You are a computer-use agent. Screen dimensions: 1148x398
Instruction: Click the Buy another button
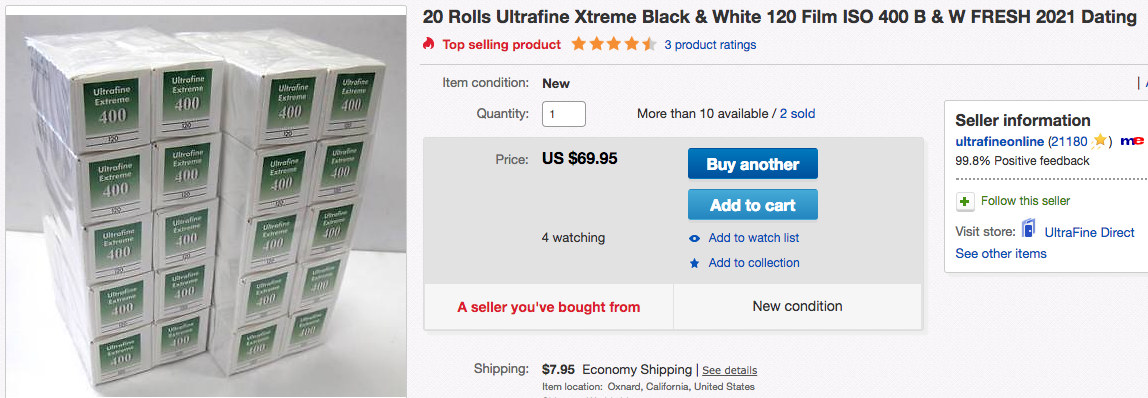[x=753, y=164]
